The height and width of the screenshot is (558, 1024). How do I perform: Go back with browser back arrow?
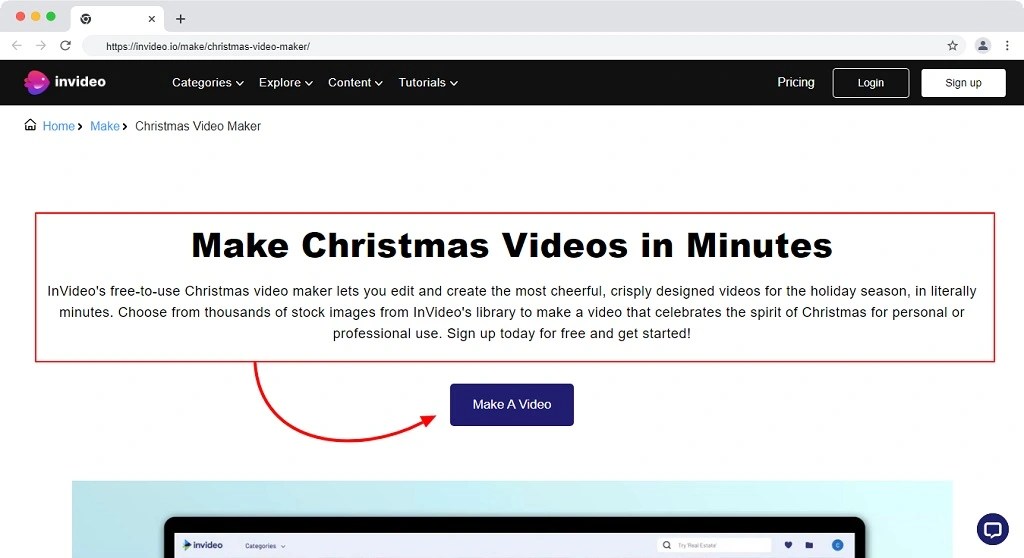coord(17,46)
